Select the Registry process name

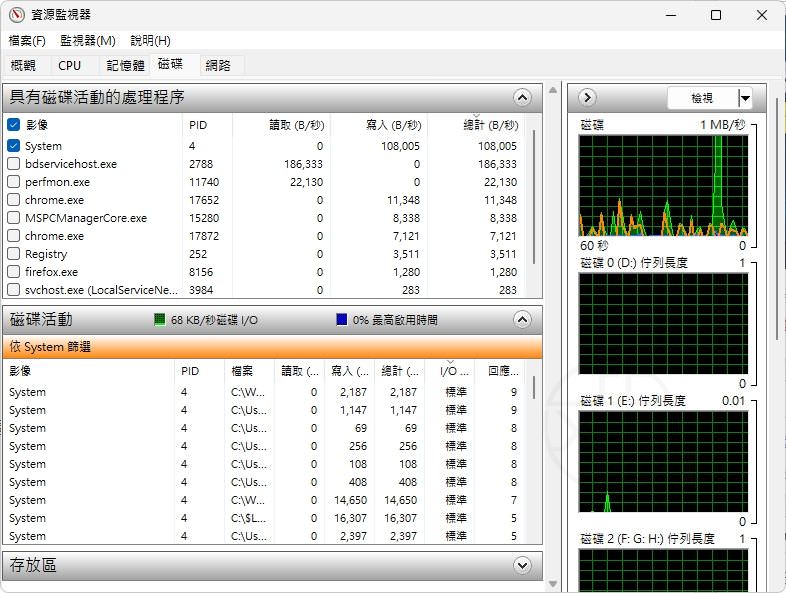(46, 254)
